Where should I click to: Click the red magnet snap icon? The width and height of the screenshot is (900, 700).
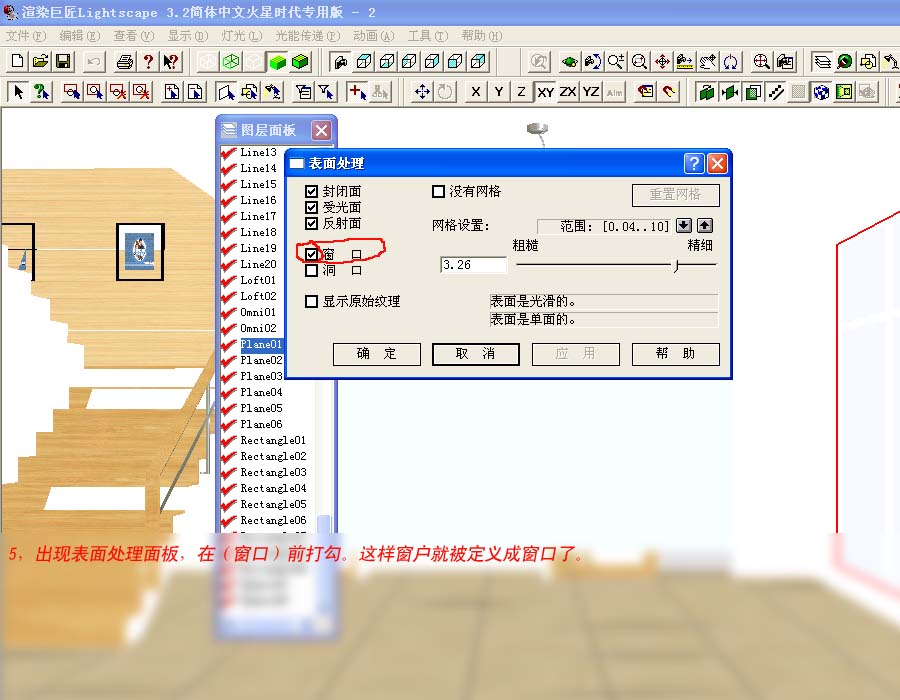(669, 91)
